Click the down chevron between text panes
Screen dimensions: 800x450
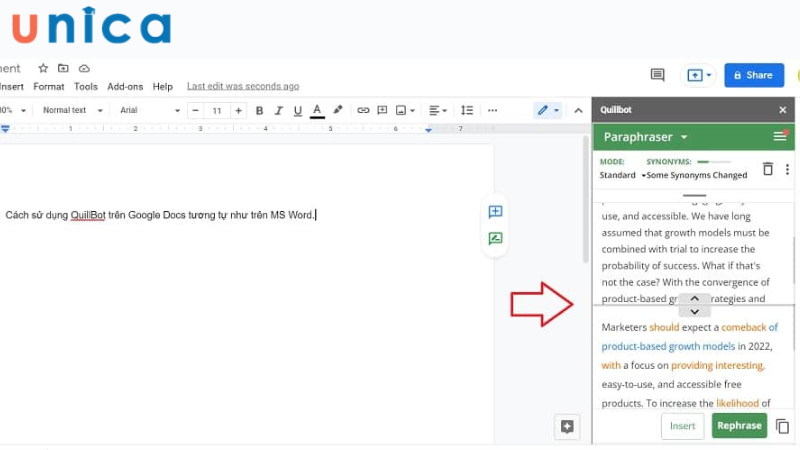694,311
